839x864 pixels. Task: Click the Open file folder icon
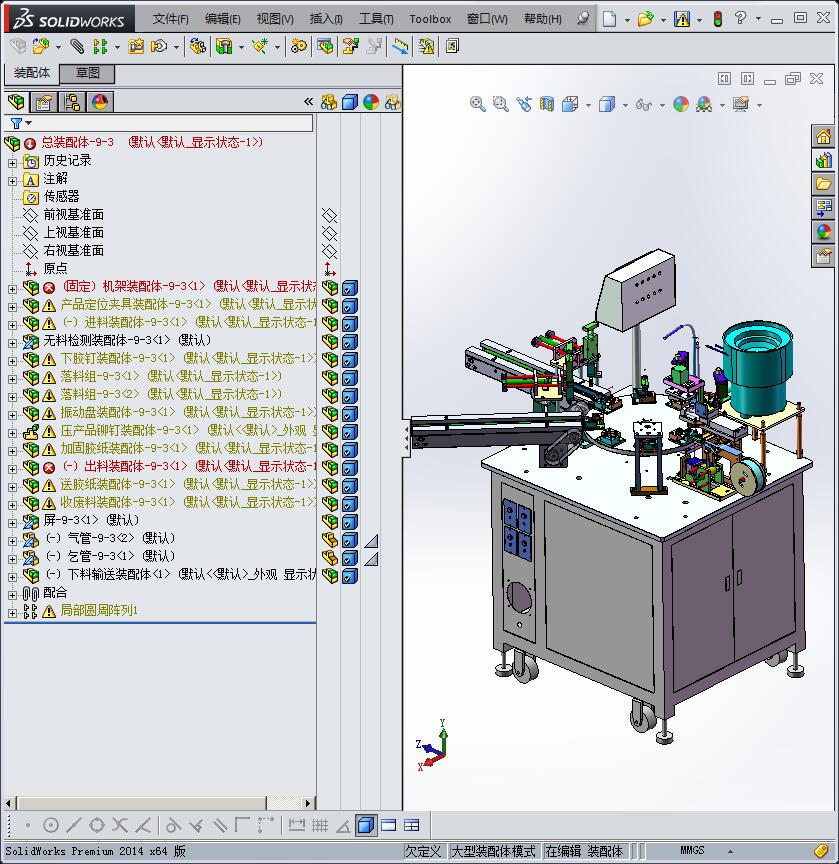pyautogui.click(x=645, y=19)
